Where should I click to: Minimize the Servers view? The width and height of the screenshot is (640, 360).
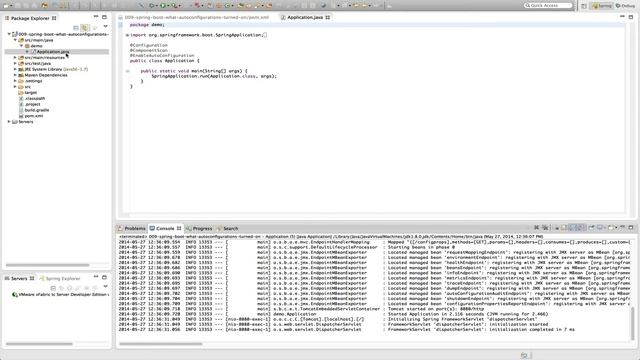(96, 277)
